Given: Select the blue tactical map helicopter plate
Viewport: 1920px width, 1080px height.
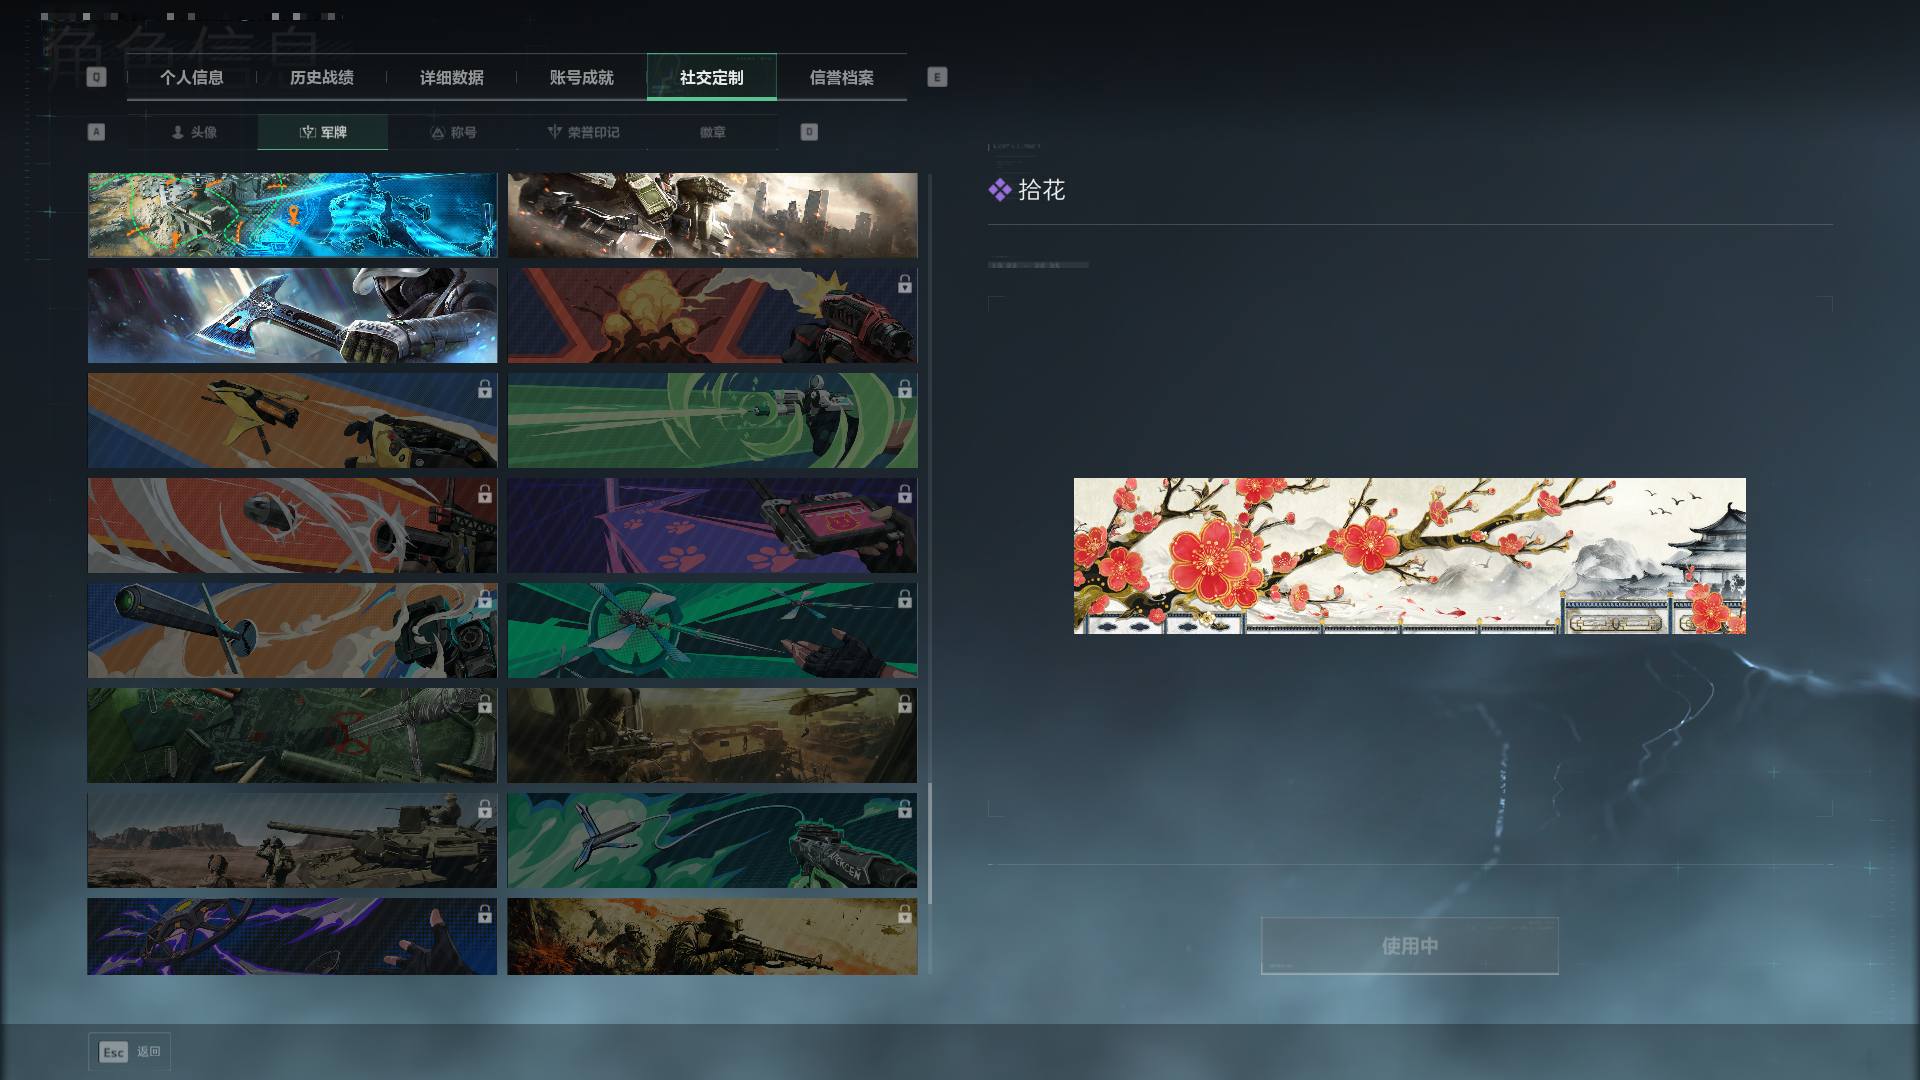Looking at the screenshot, I should [292, 215].
